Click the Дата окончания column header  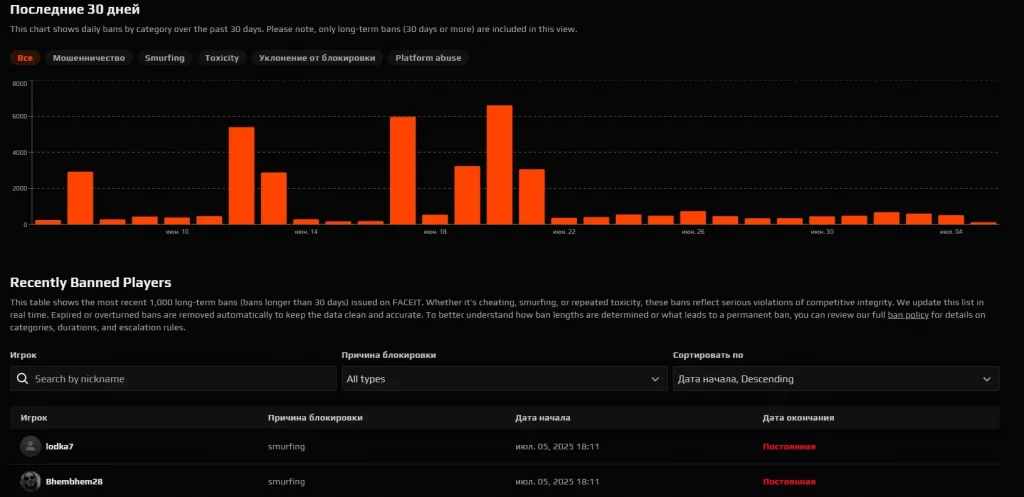798,418
